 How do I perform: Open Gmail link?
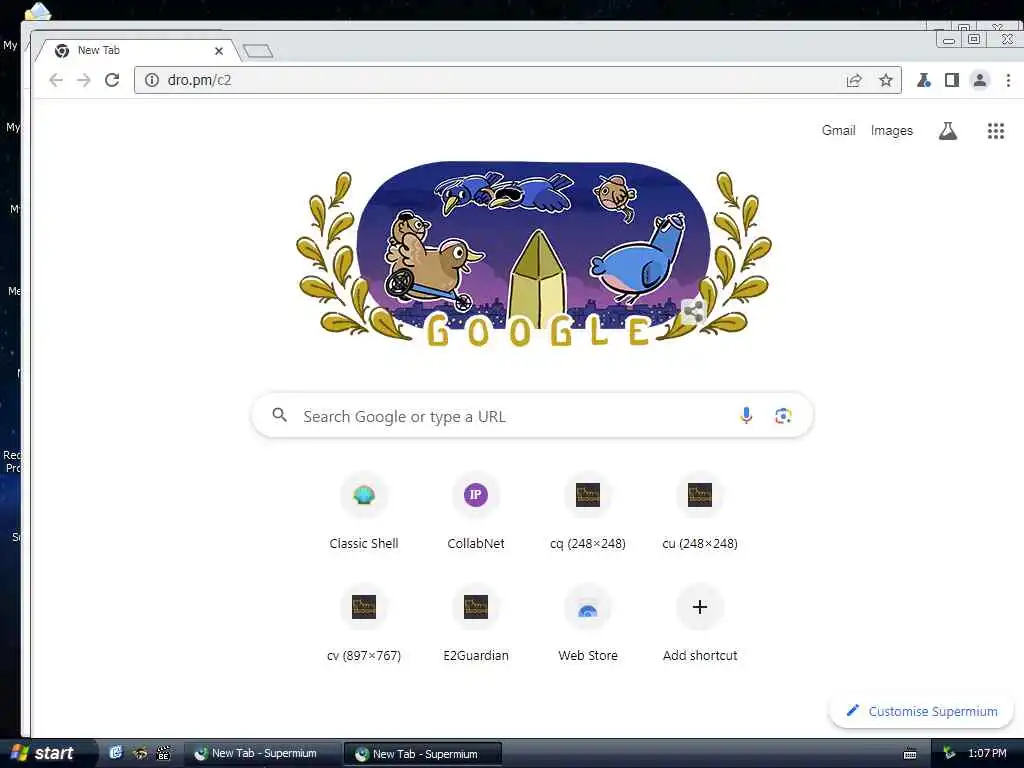point(839,130)
